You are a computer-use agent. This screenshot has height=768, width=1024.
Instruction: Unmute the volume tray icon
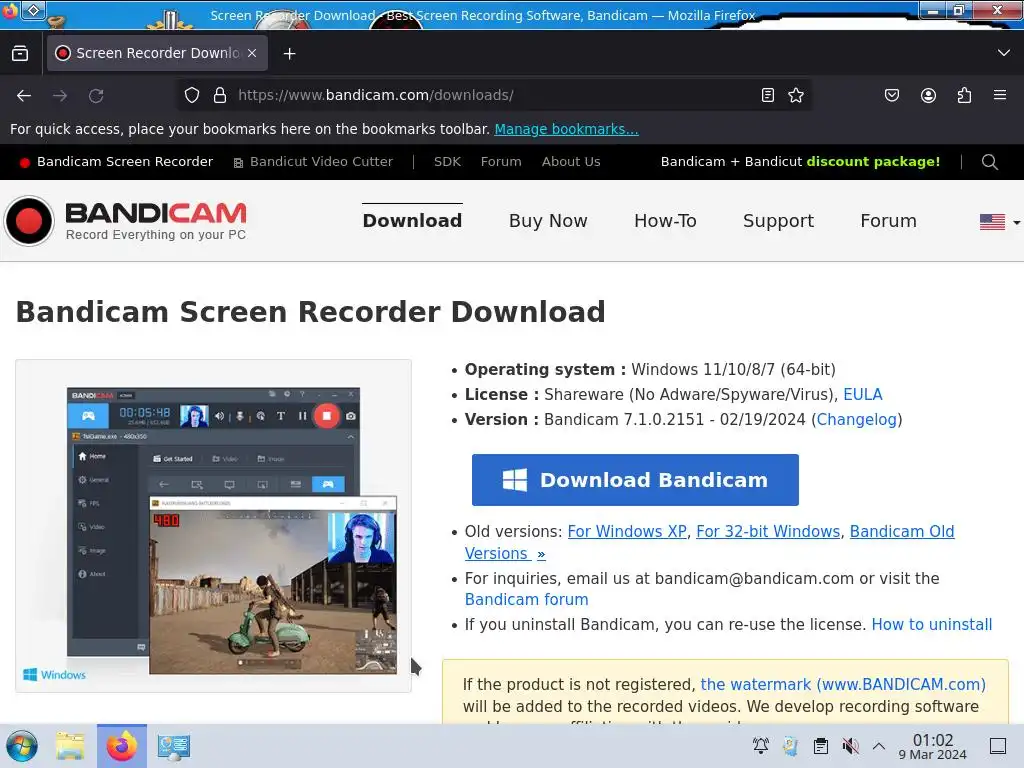click(x=850, y=746)
